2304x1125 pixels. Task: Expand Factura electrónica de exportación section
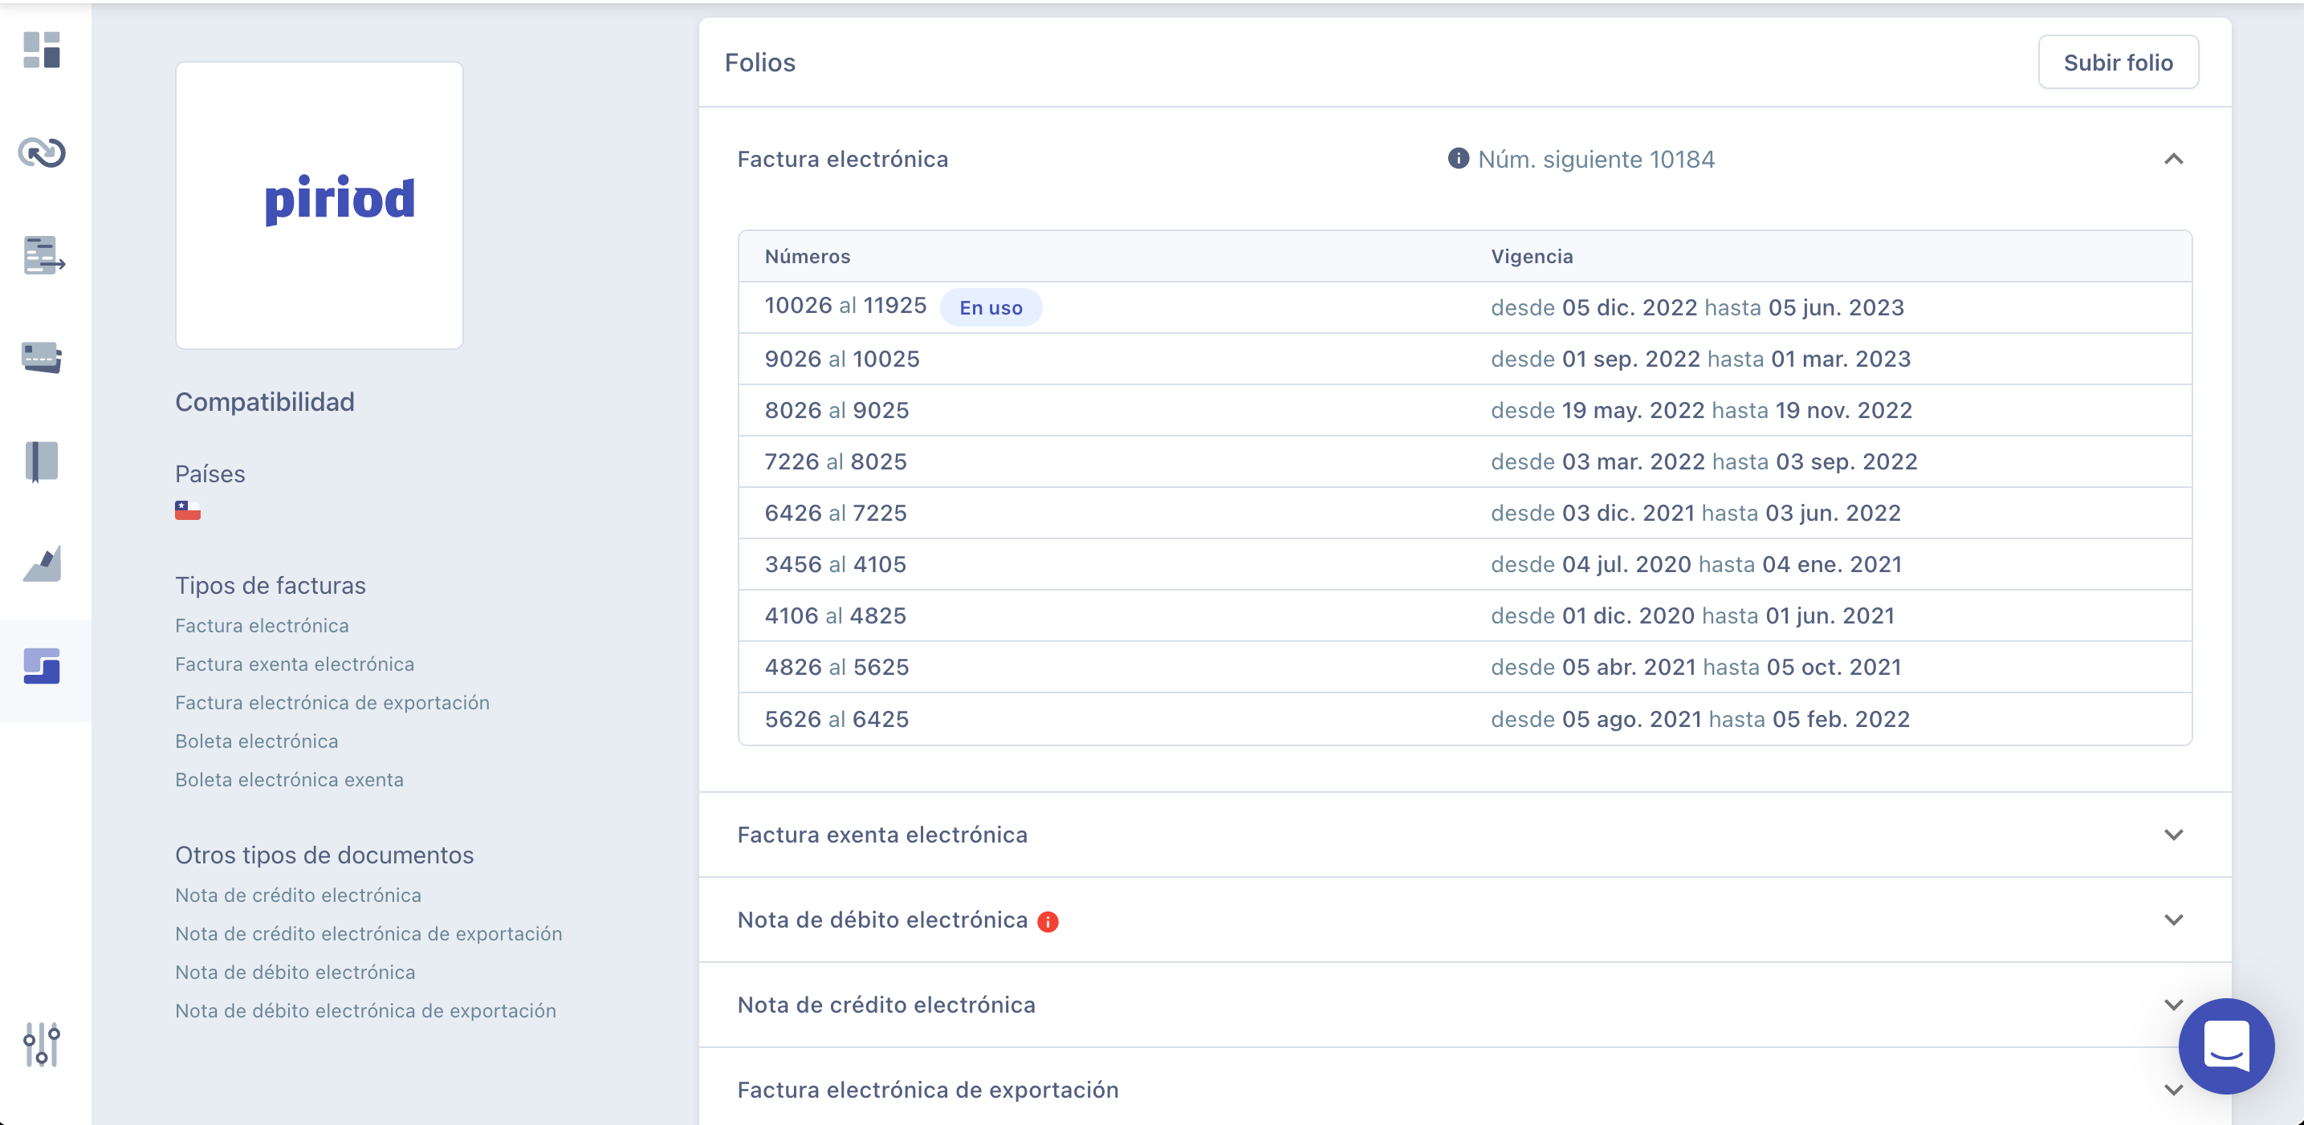(2173, 1090)
